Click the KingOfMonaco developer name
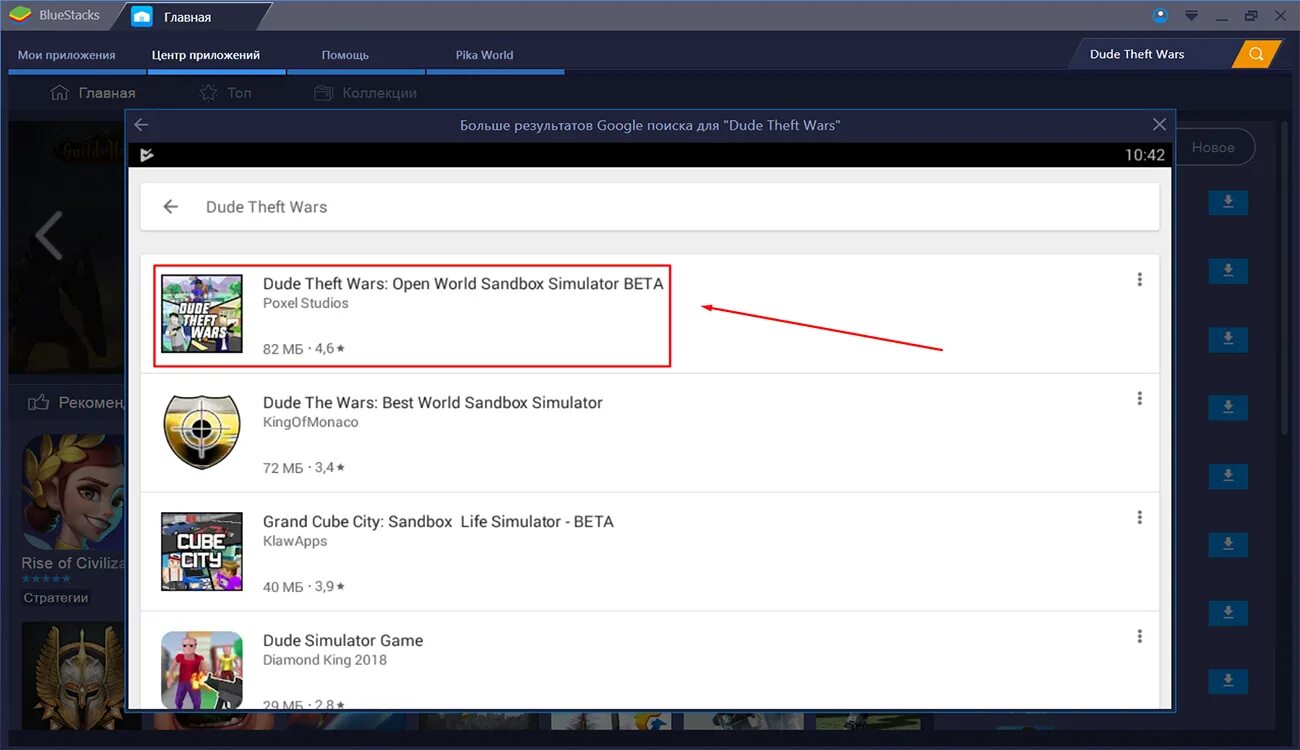 point(310,422)
